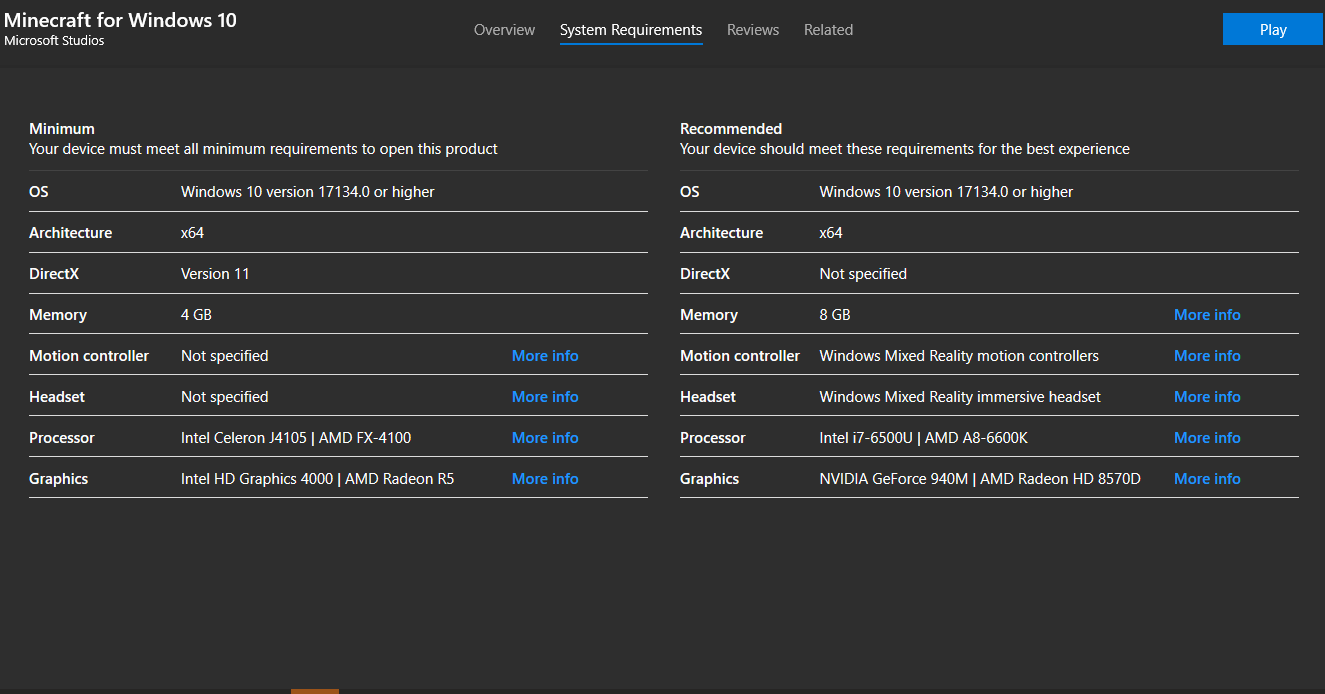
Task: Click More info for recommended Motion controller
Action: [x=1207, y=356]
